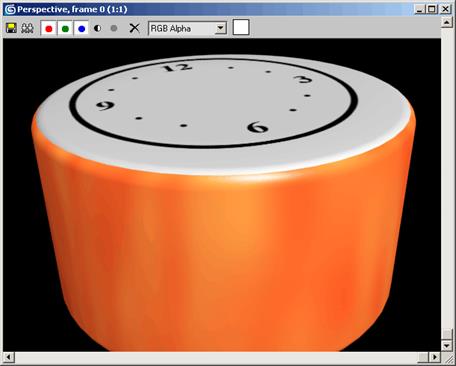Click the 3ds Max title bar icon
The height and width of the screenshot is (366, 456).
pyautogui.click(x=10, y=9)
